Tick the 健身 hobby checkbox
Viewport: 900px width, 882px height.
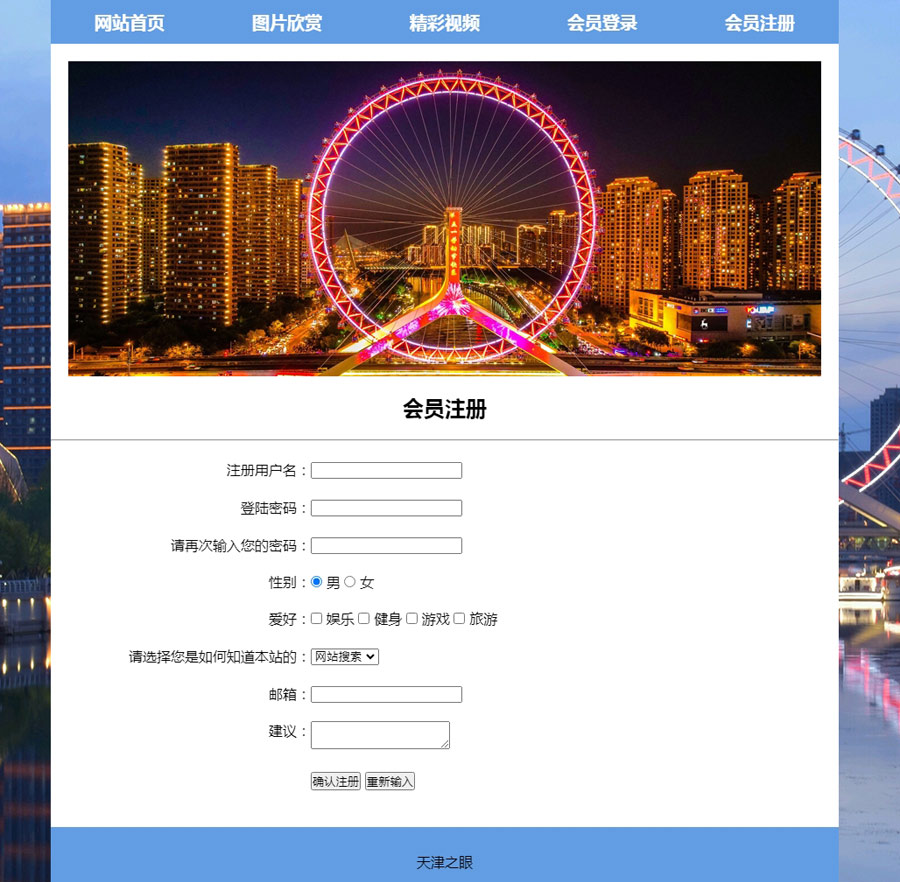pos(364,619)
